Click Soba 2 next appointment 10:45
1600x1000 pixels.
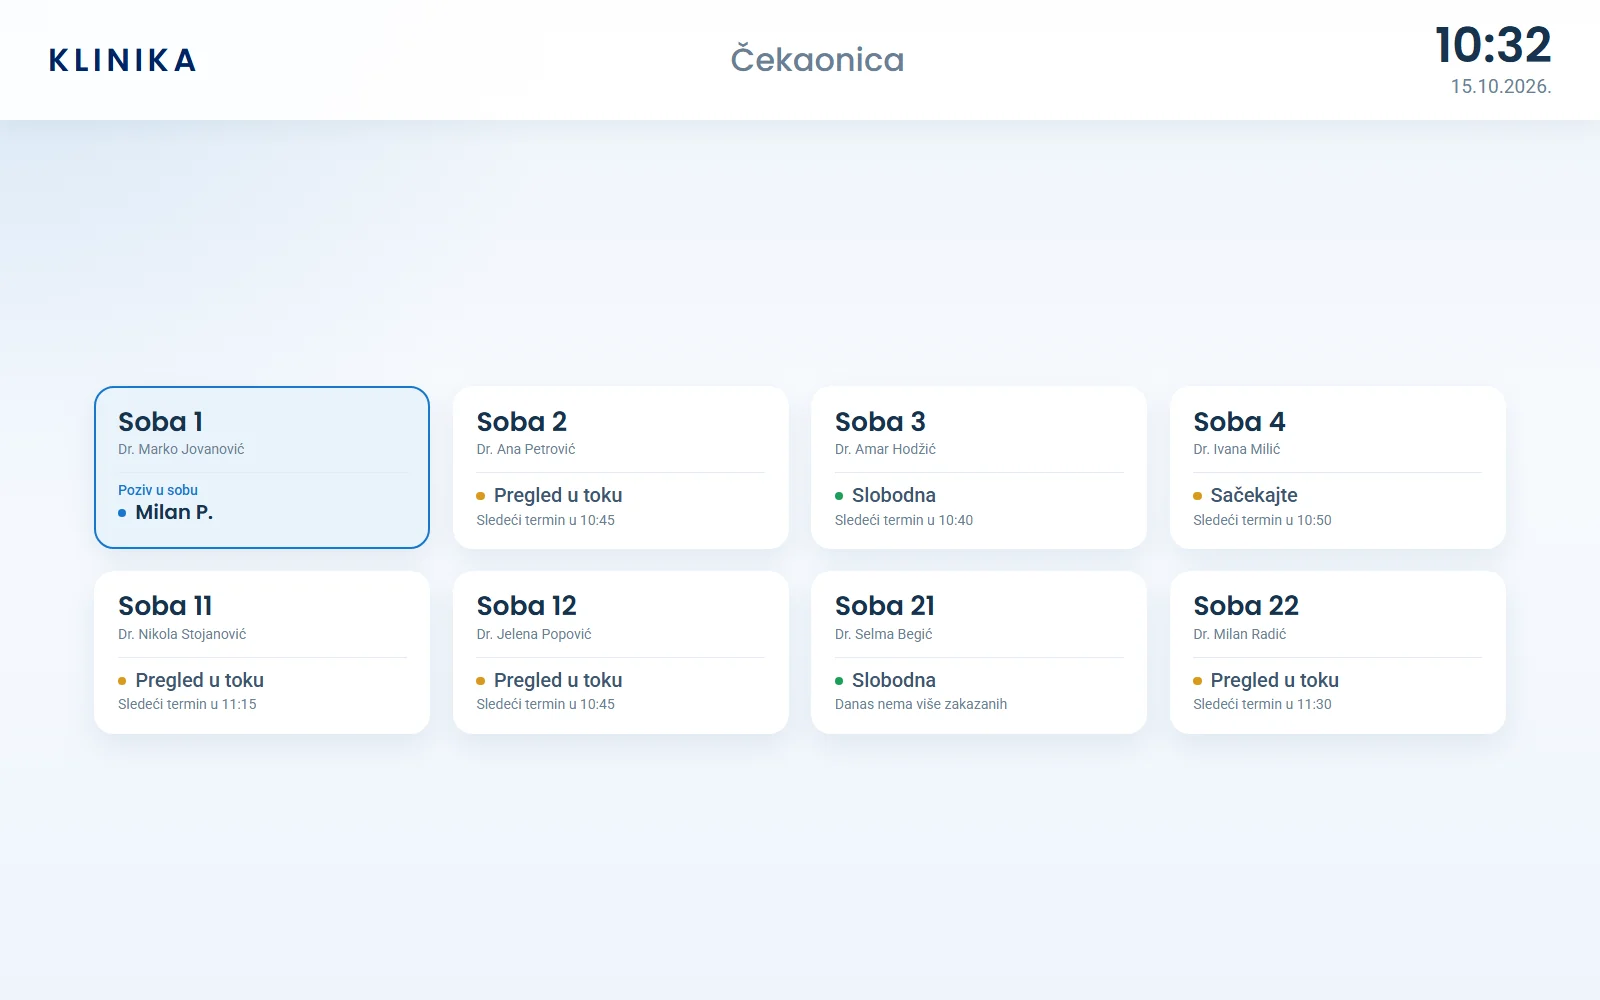pyautogui.click(x=546, y=520)
